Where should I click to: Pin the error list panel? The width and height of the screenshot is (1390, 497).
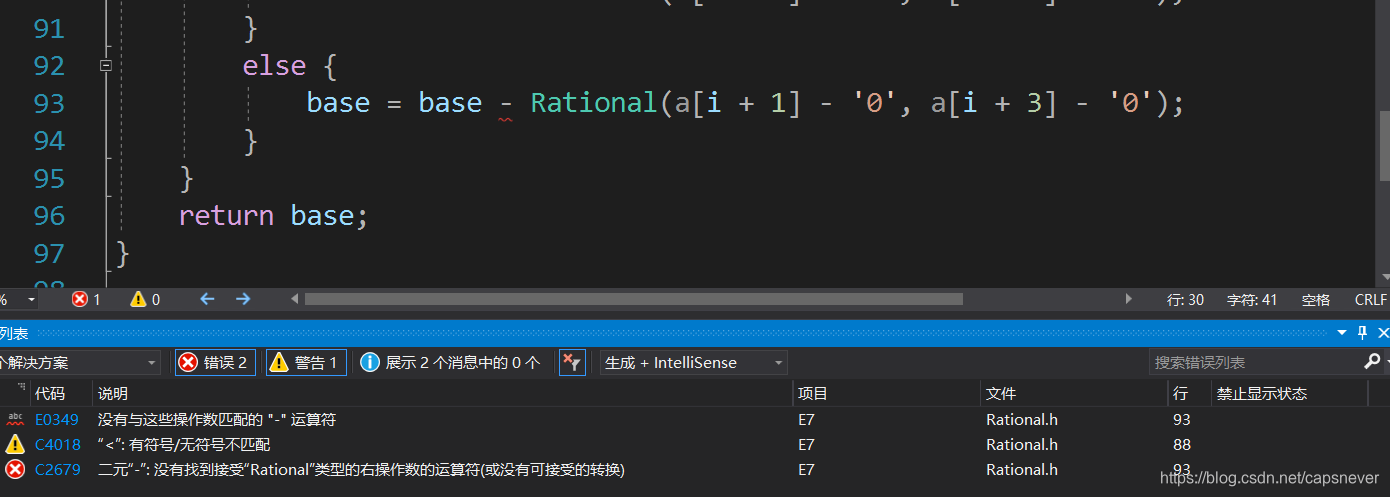point(1362,333)
